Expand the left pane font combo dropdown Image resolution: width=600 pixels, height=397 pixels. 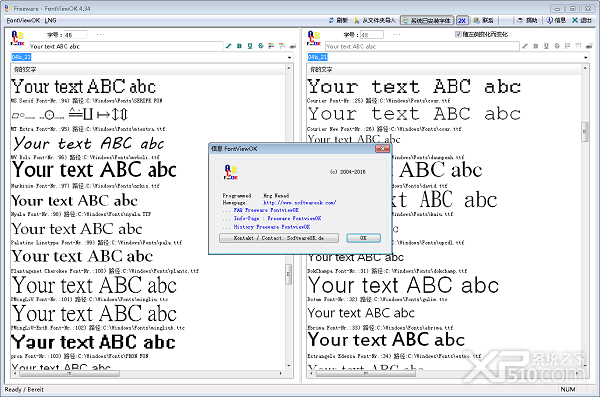tap(290, 57)
